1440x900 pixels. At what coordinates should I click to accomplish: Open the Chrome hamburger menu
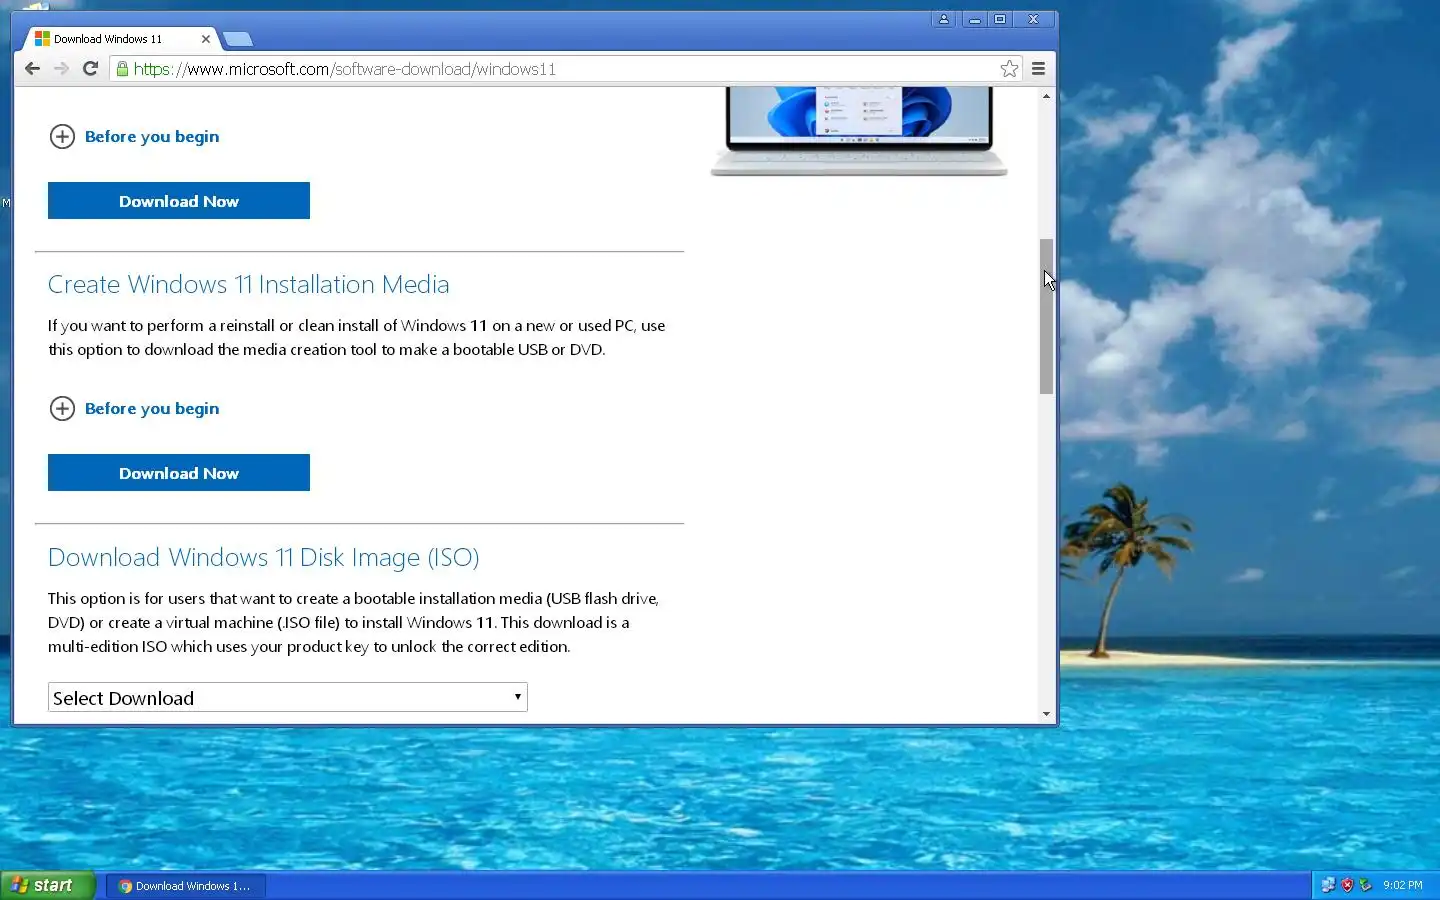[x=1038, y=68]
